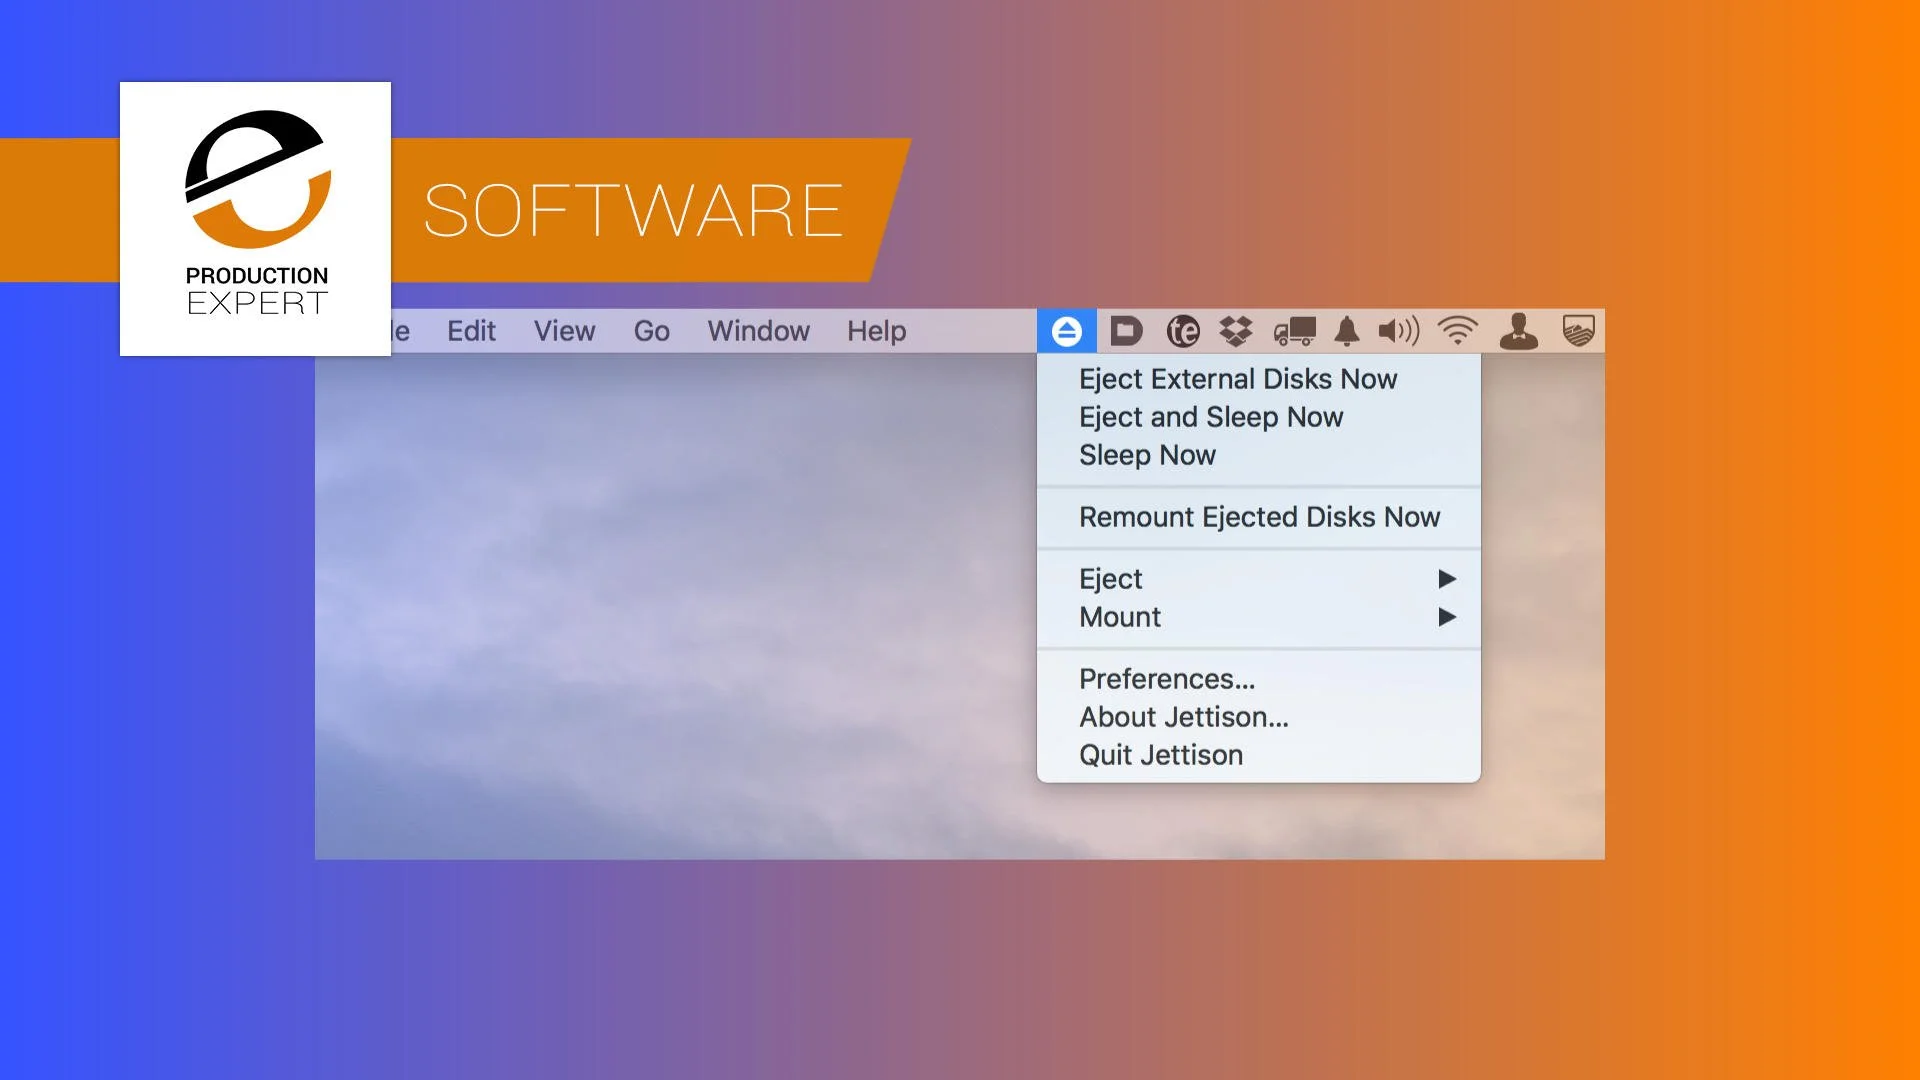This screenshot has width=1920, height=1080.
Task: Open the Edit menu
Action: point(470,331)
